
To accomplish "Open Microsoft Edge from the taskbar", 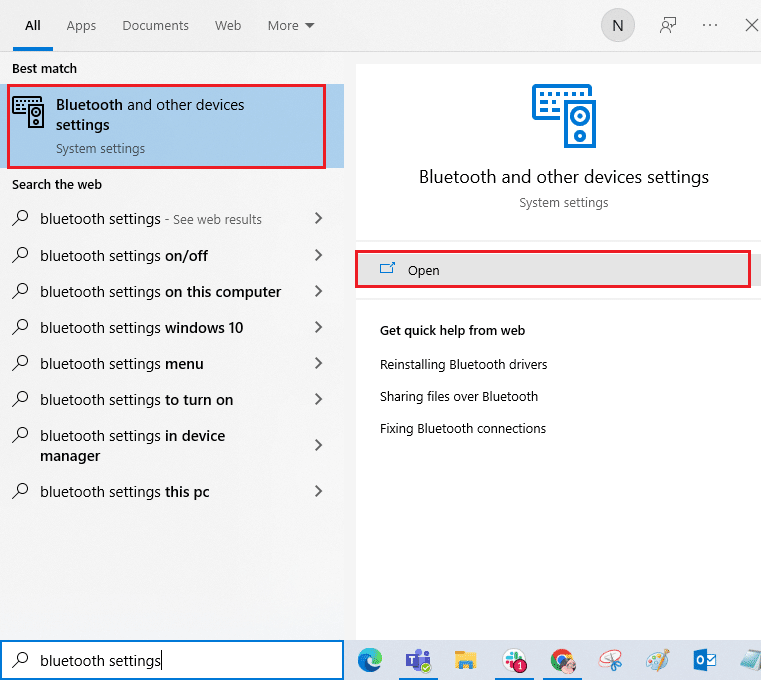I will (370, 660).
